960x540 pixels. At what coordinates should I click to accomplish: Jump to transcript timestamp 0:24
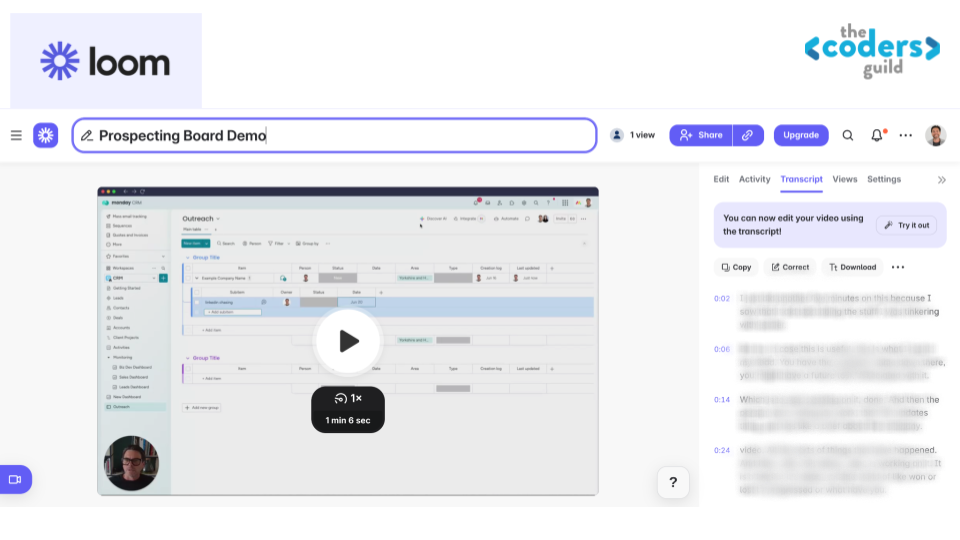[x=722, y=451]
